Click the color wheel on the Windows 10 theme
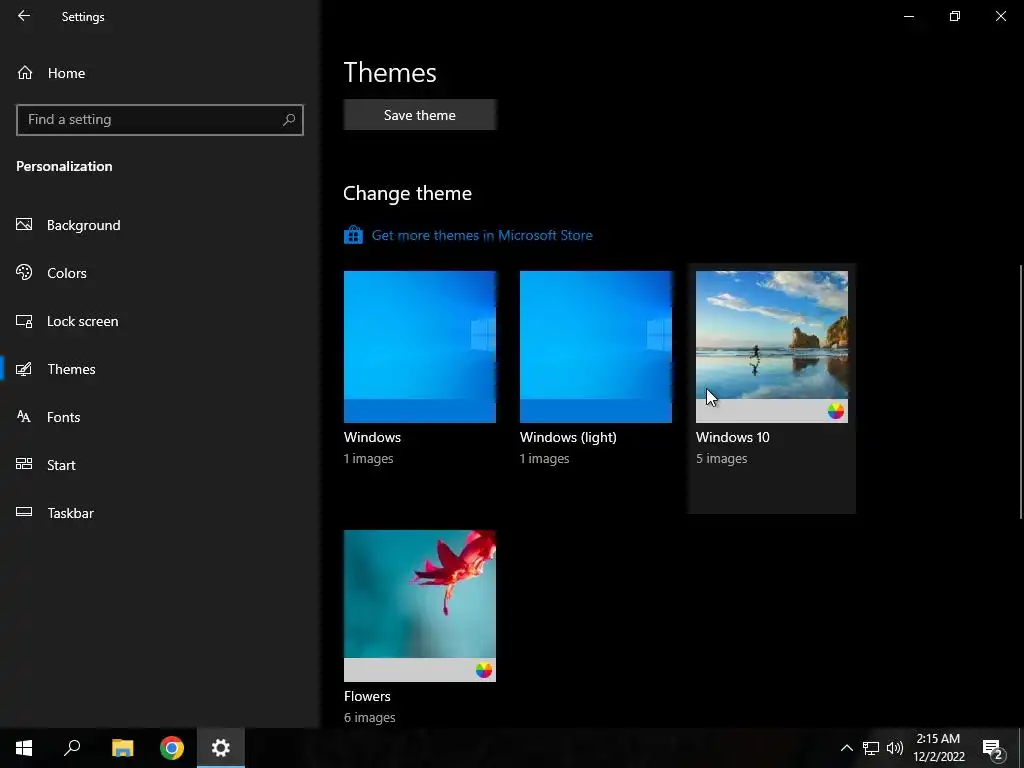1024x768 pixels. 836,411
